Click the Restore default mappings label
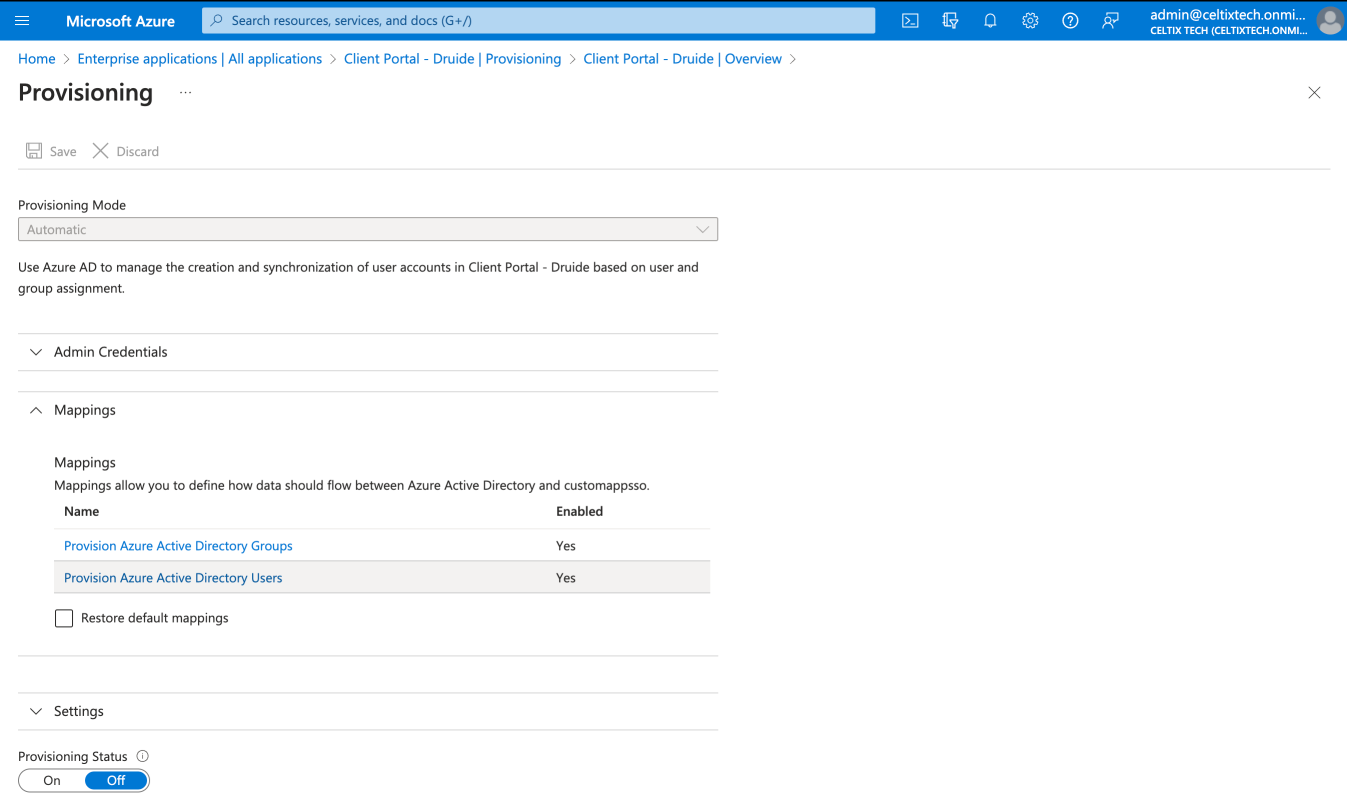Viewport: 1347px width, 809px height. pos(155,618)
